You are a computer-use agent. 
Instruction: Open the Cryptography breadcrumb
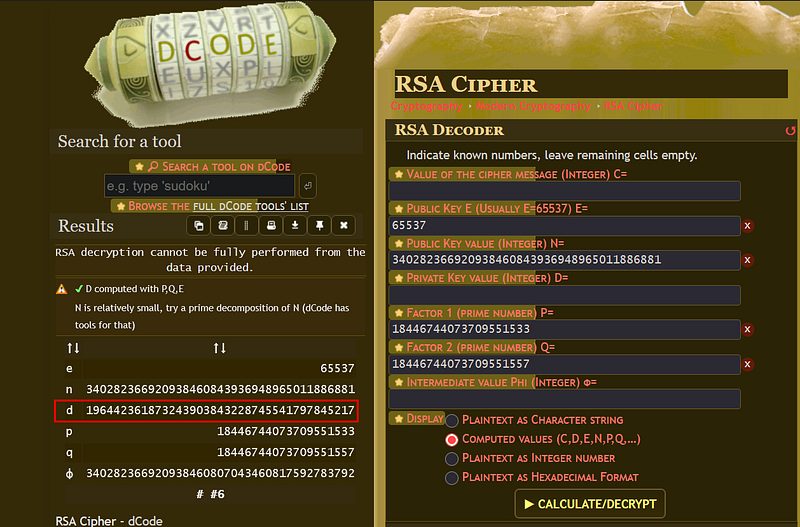pos(427,106)
